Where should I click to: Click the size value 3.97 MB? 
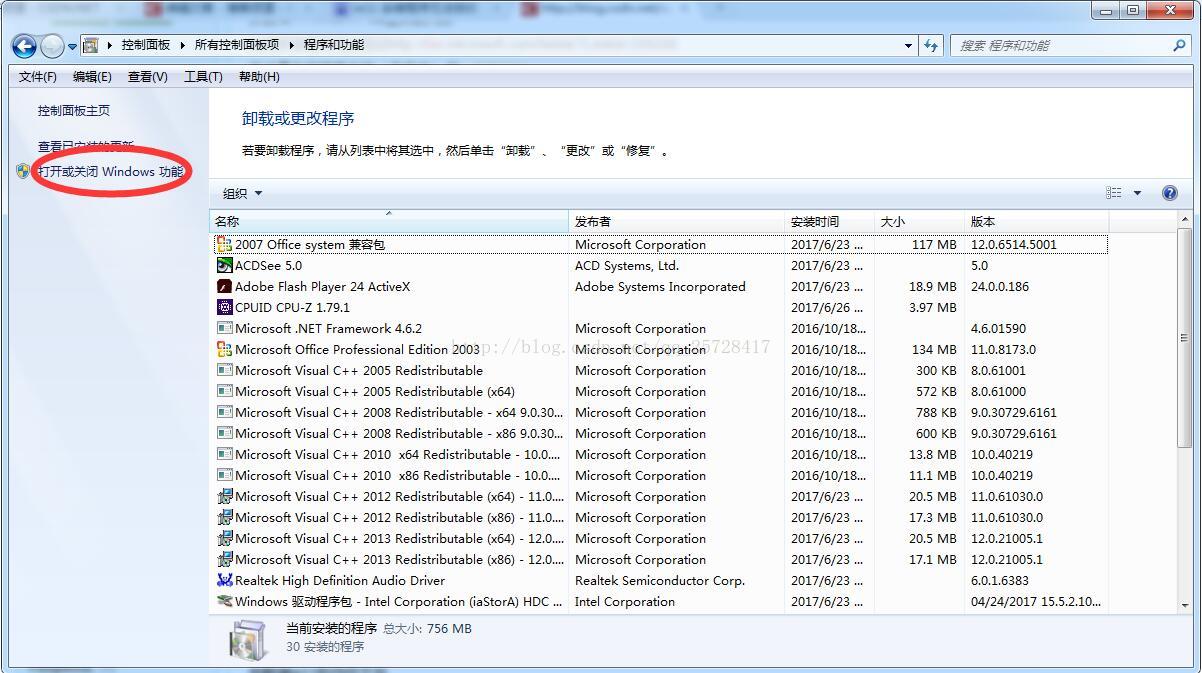[x=933, y=307]
